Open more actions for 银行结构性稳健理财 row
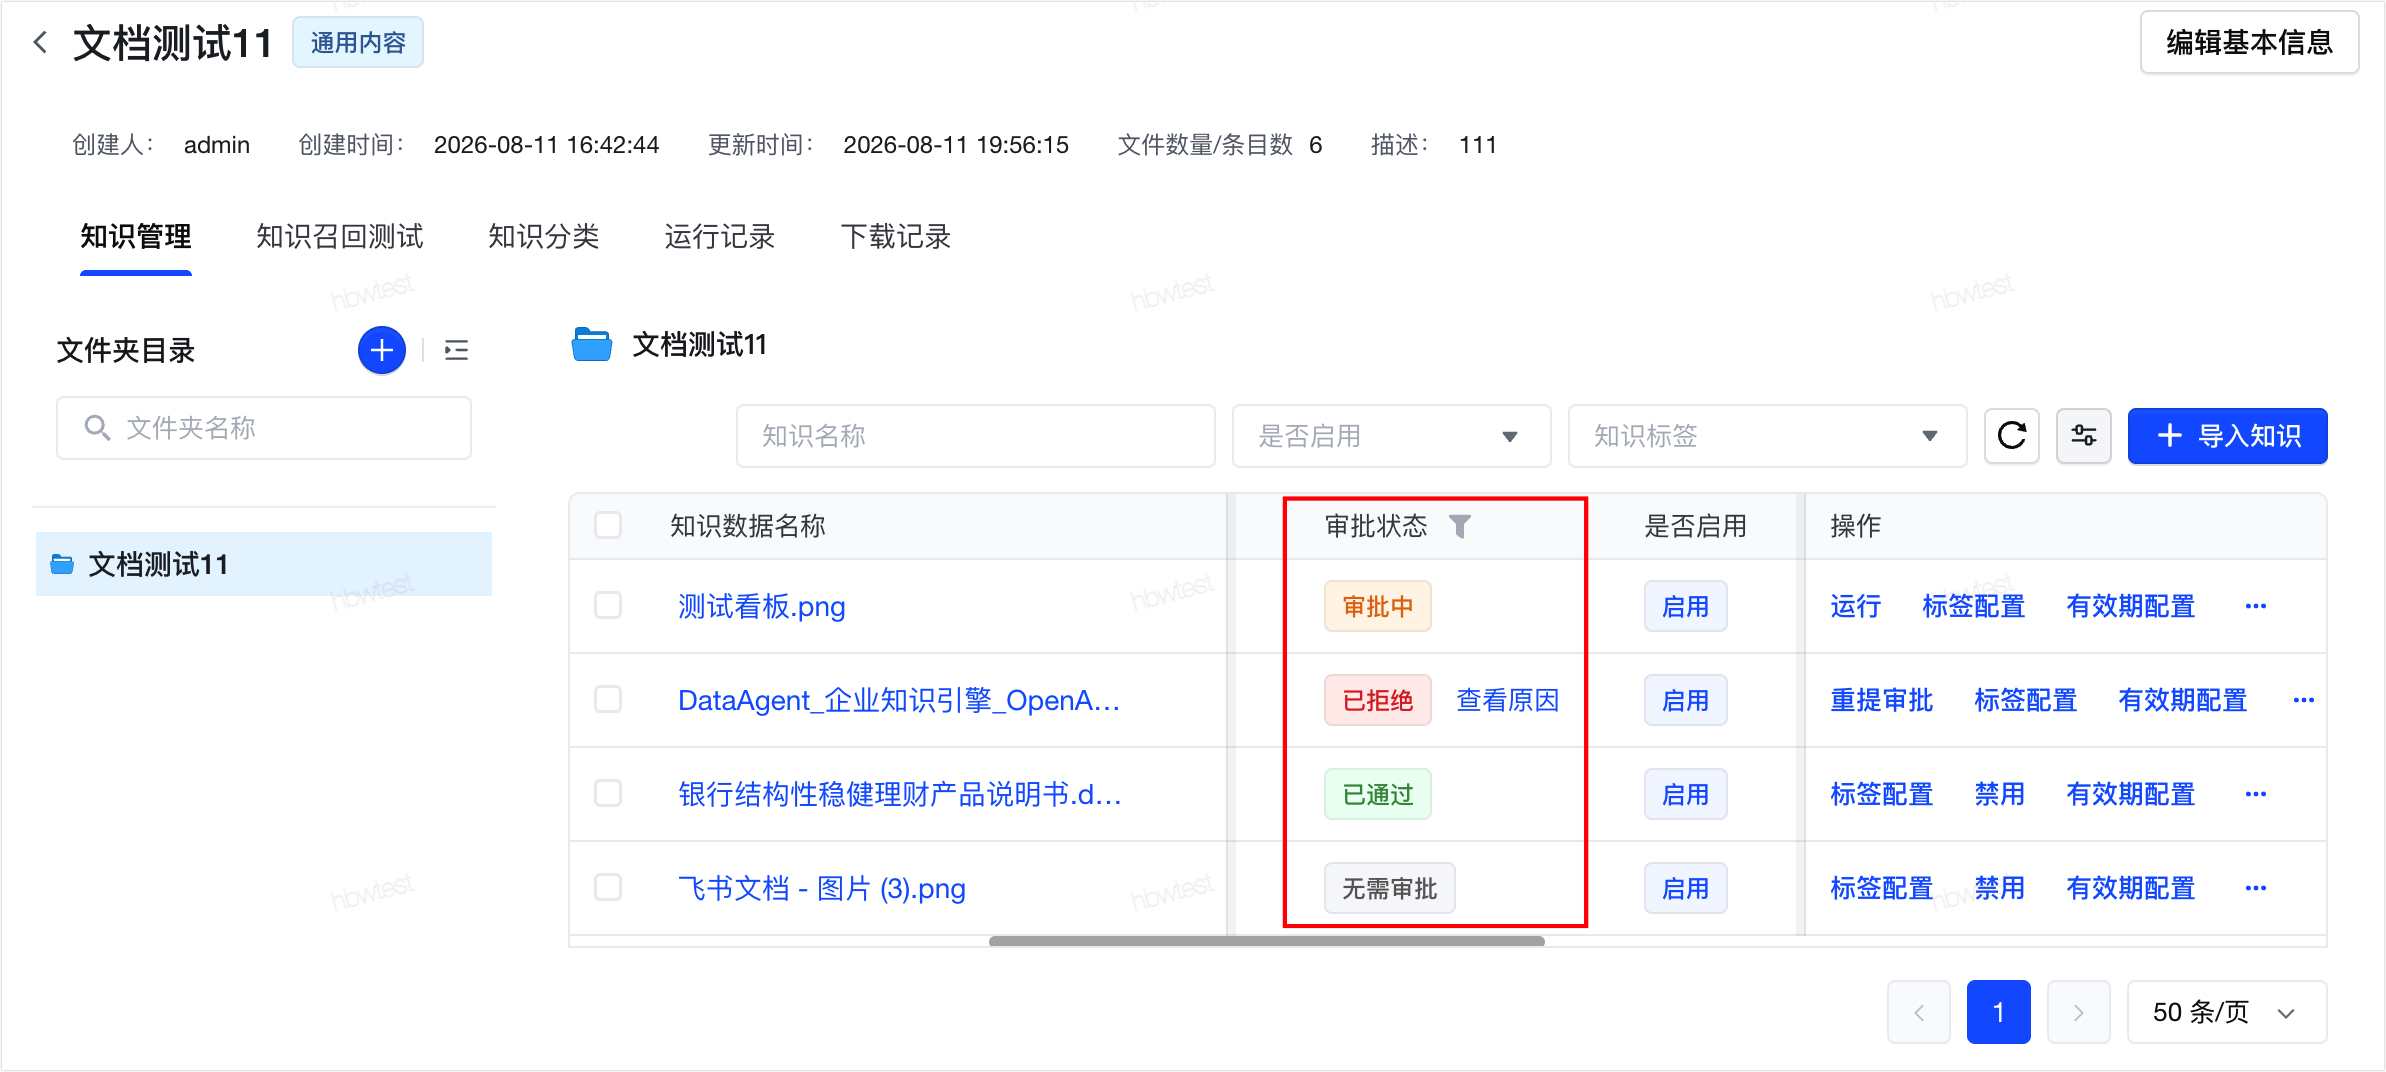The width and height of the screenshot is (2386, 1072). tap(2256, 794)
